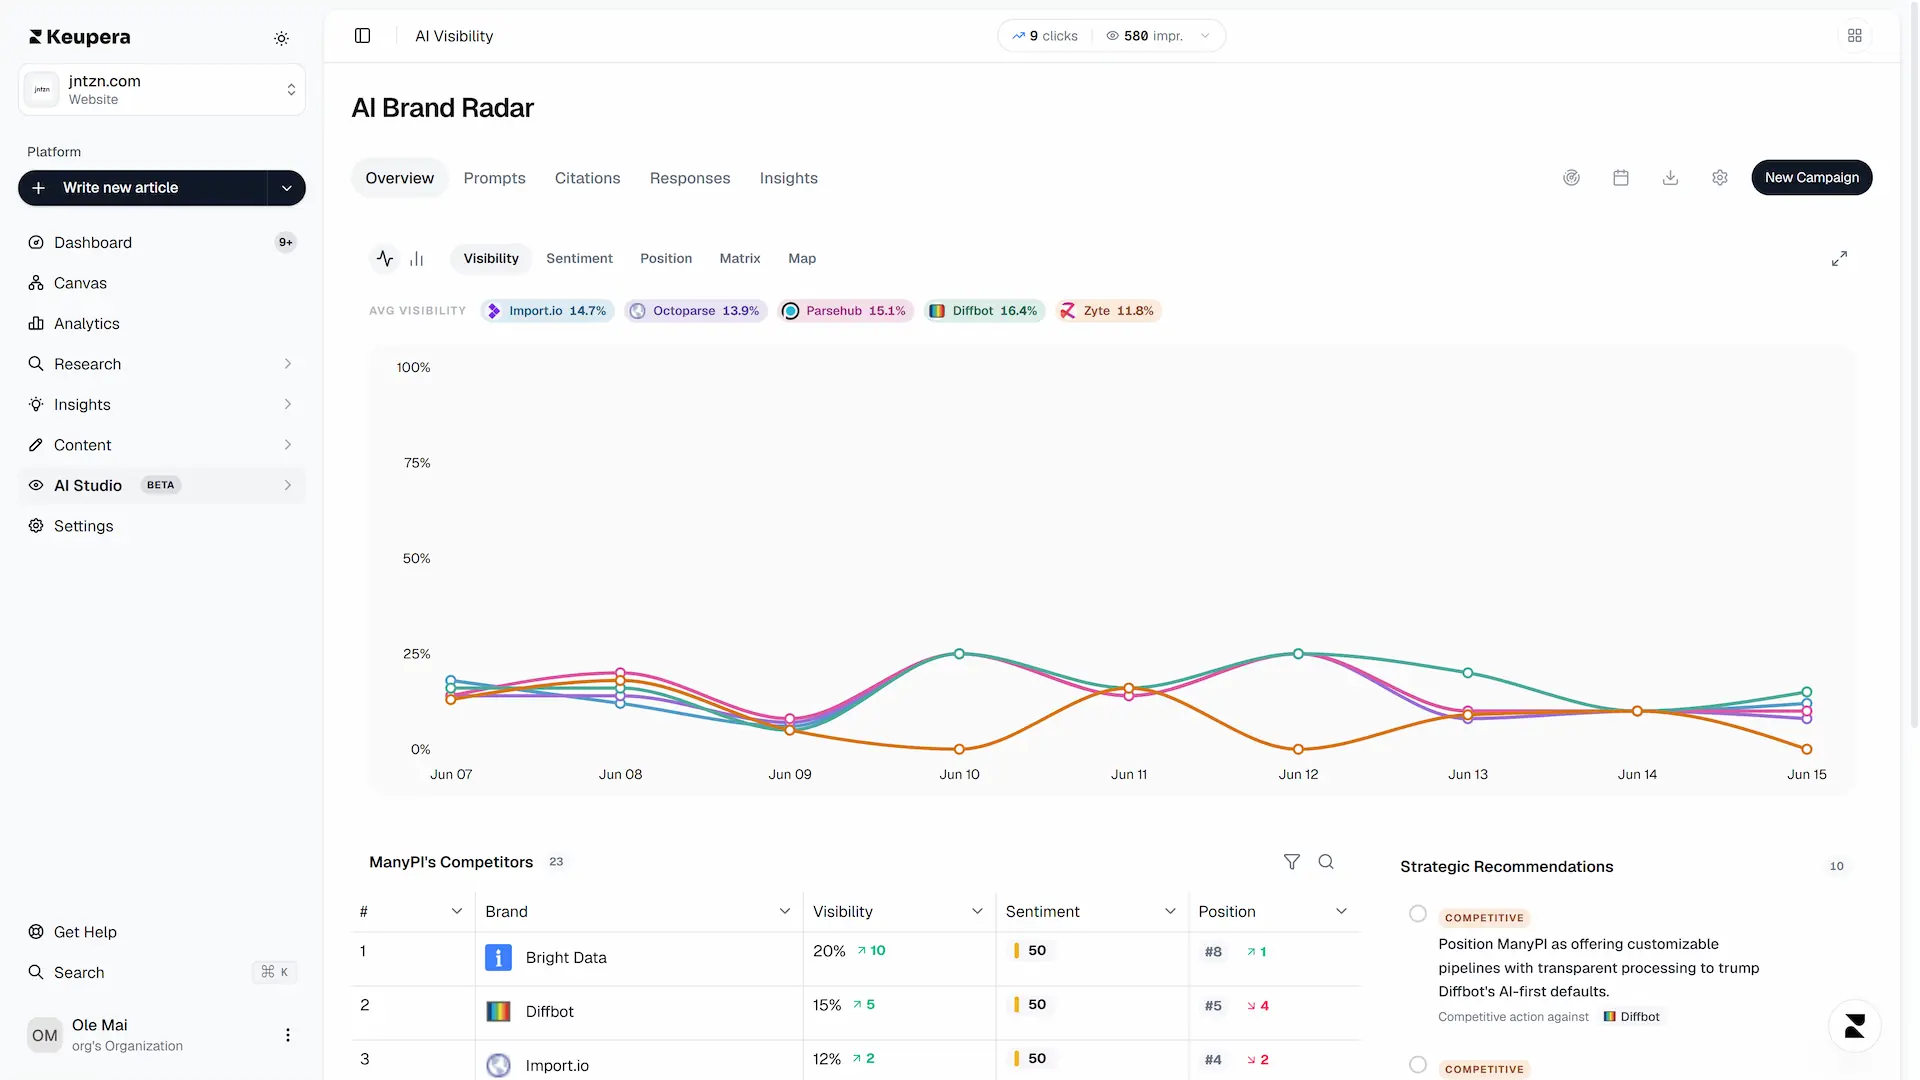1920x1080 pixels.
Task: Click the OM user avatar
Action: coord(45,1036)
